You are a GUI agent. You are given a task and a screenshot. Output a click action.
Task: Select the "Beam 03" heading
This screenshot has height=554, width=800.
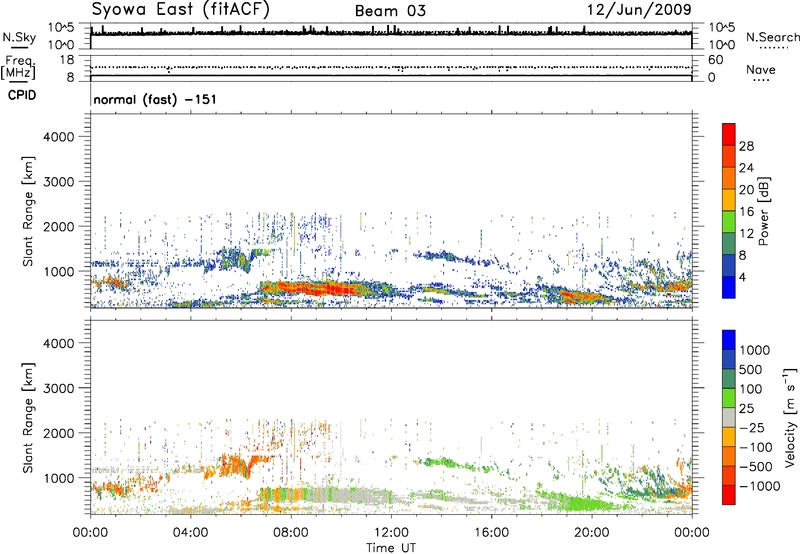[390, 11]
